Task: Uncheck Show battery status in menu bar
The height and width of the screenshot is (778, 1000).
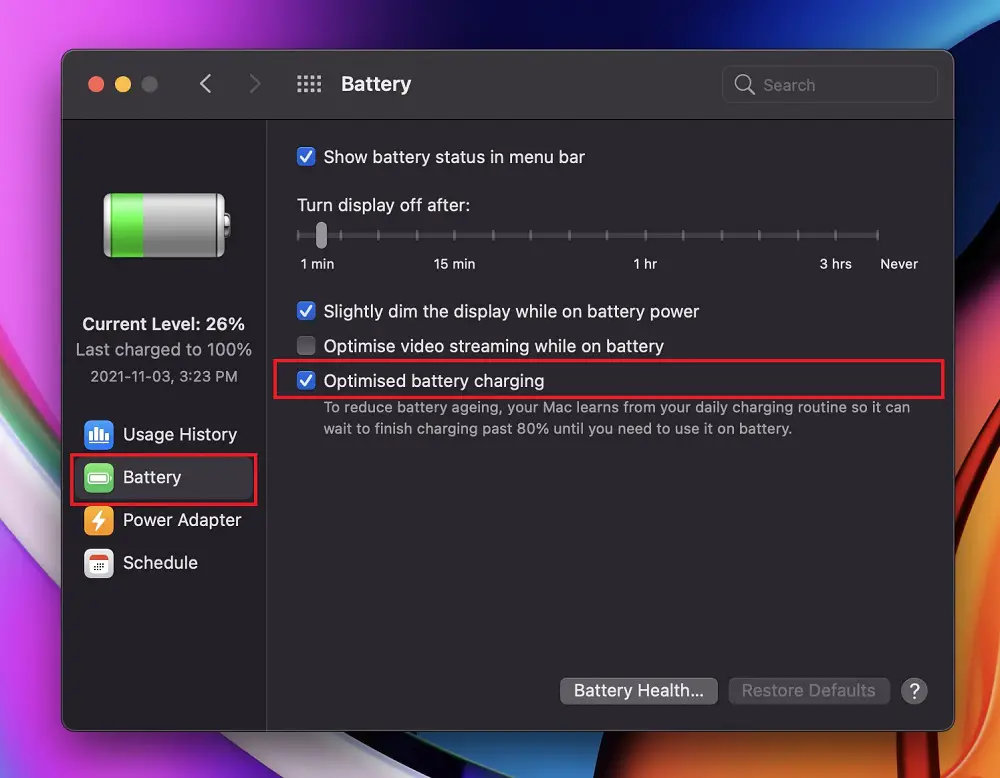Action: pyautogui.click(x=307, y=157)
